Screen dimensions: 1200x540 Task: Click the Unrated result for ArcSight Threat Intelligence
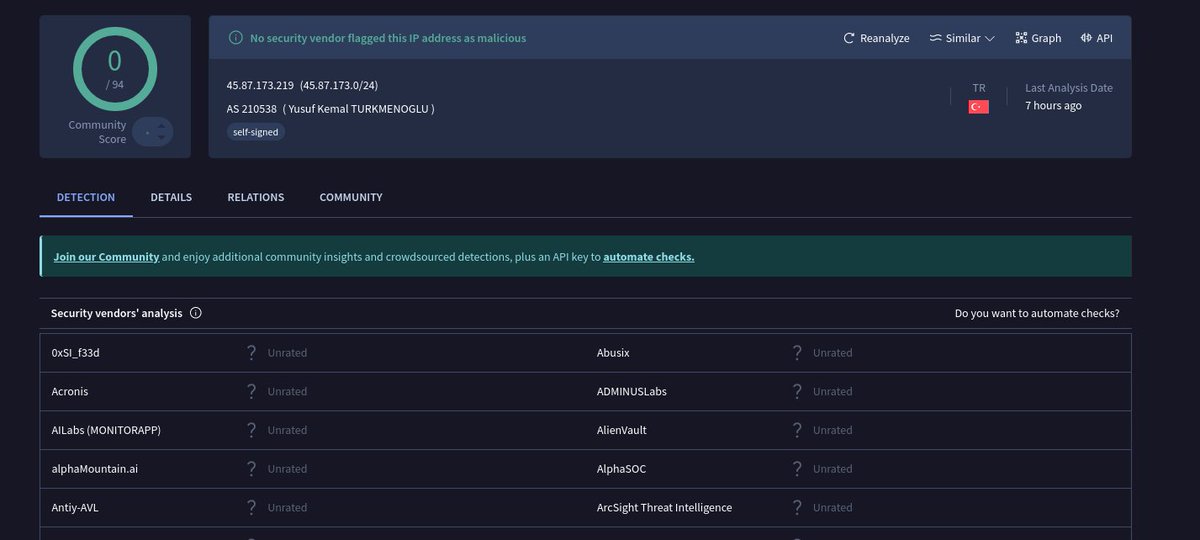(x=833, y=507)
